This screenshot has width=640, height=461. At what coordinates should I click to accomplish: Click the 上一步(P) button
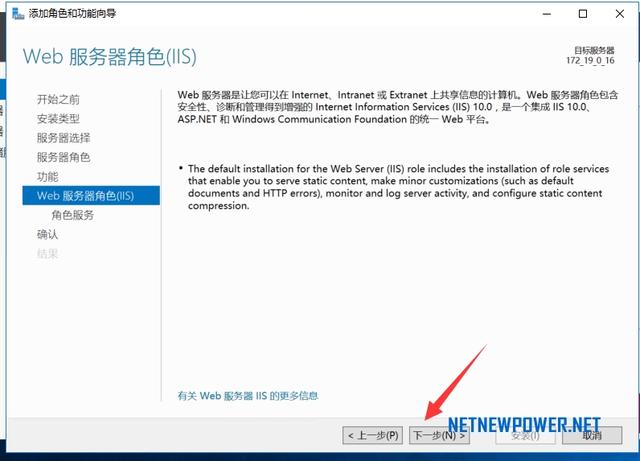tap(373, 435)
